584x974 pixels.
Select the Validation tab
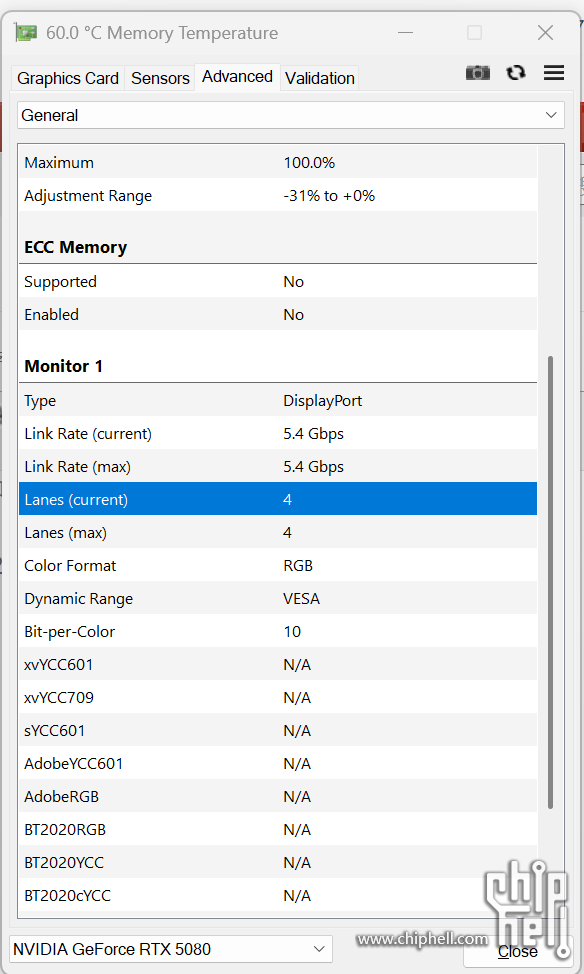(320, 78)
